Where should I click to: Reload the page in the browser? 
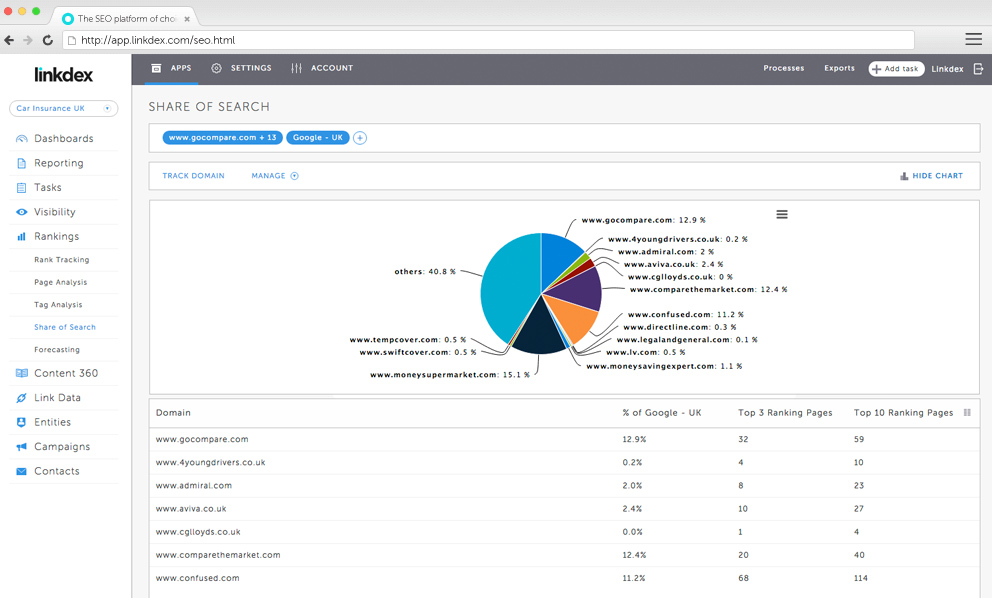pyautogui.click(x=47, y=40)
